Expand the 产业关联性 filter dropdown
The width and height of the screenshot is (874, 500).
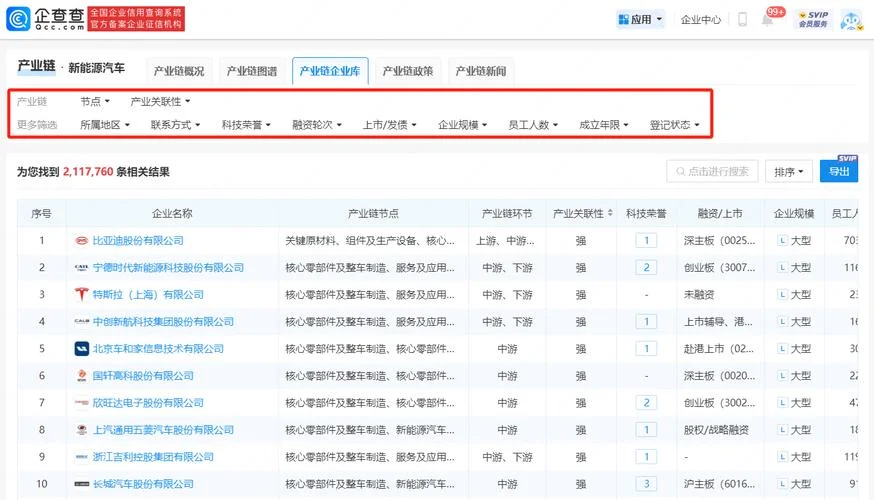point(161,101)
